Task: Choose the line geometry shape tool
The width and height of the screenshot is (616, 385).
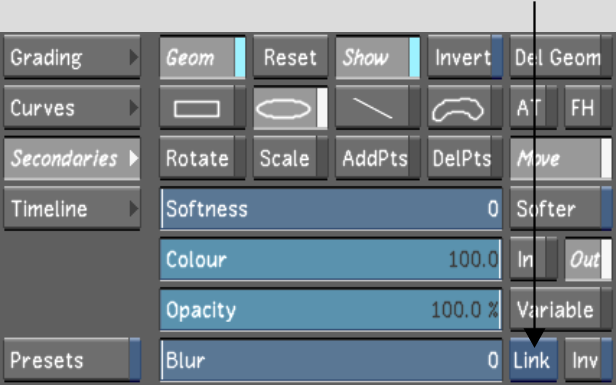Action: pos(378,108)
